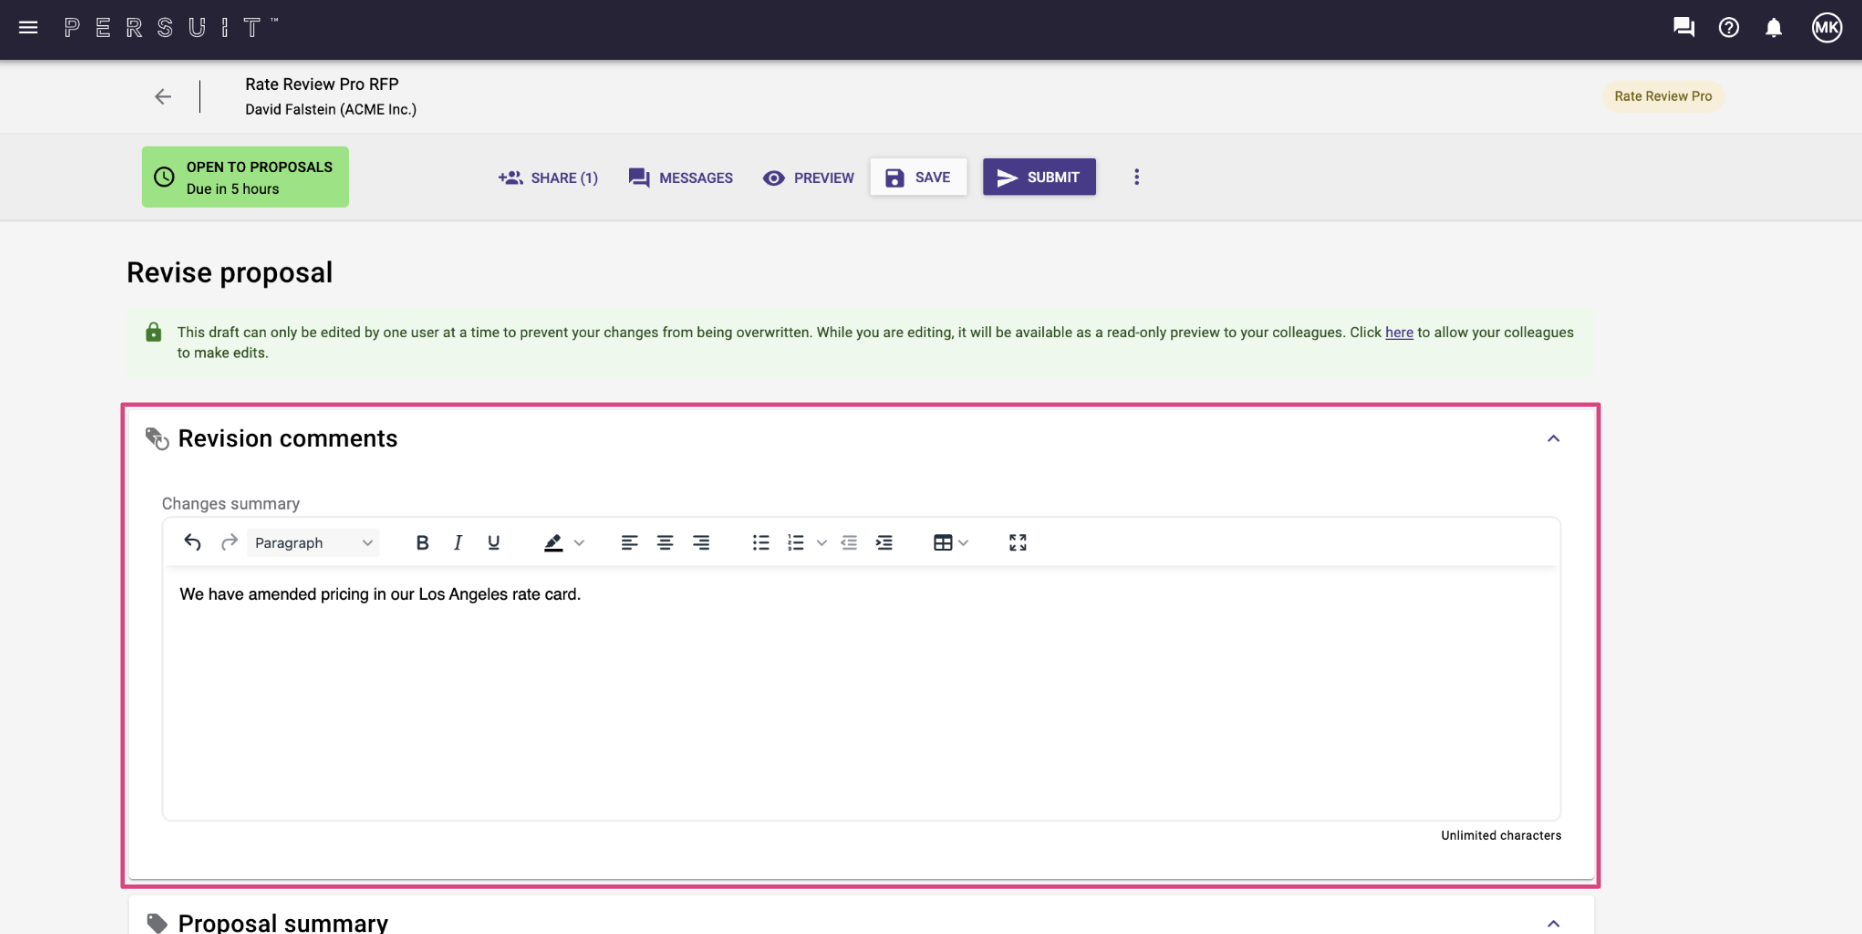Open the highlight color dropdown arrow
This screenshot has width=1862, height=934.
(x=579, y=543)
